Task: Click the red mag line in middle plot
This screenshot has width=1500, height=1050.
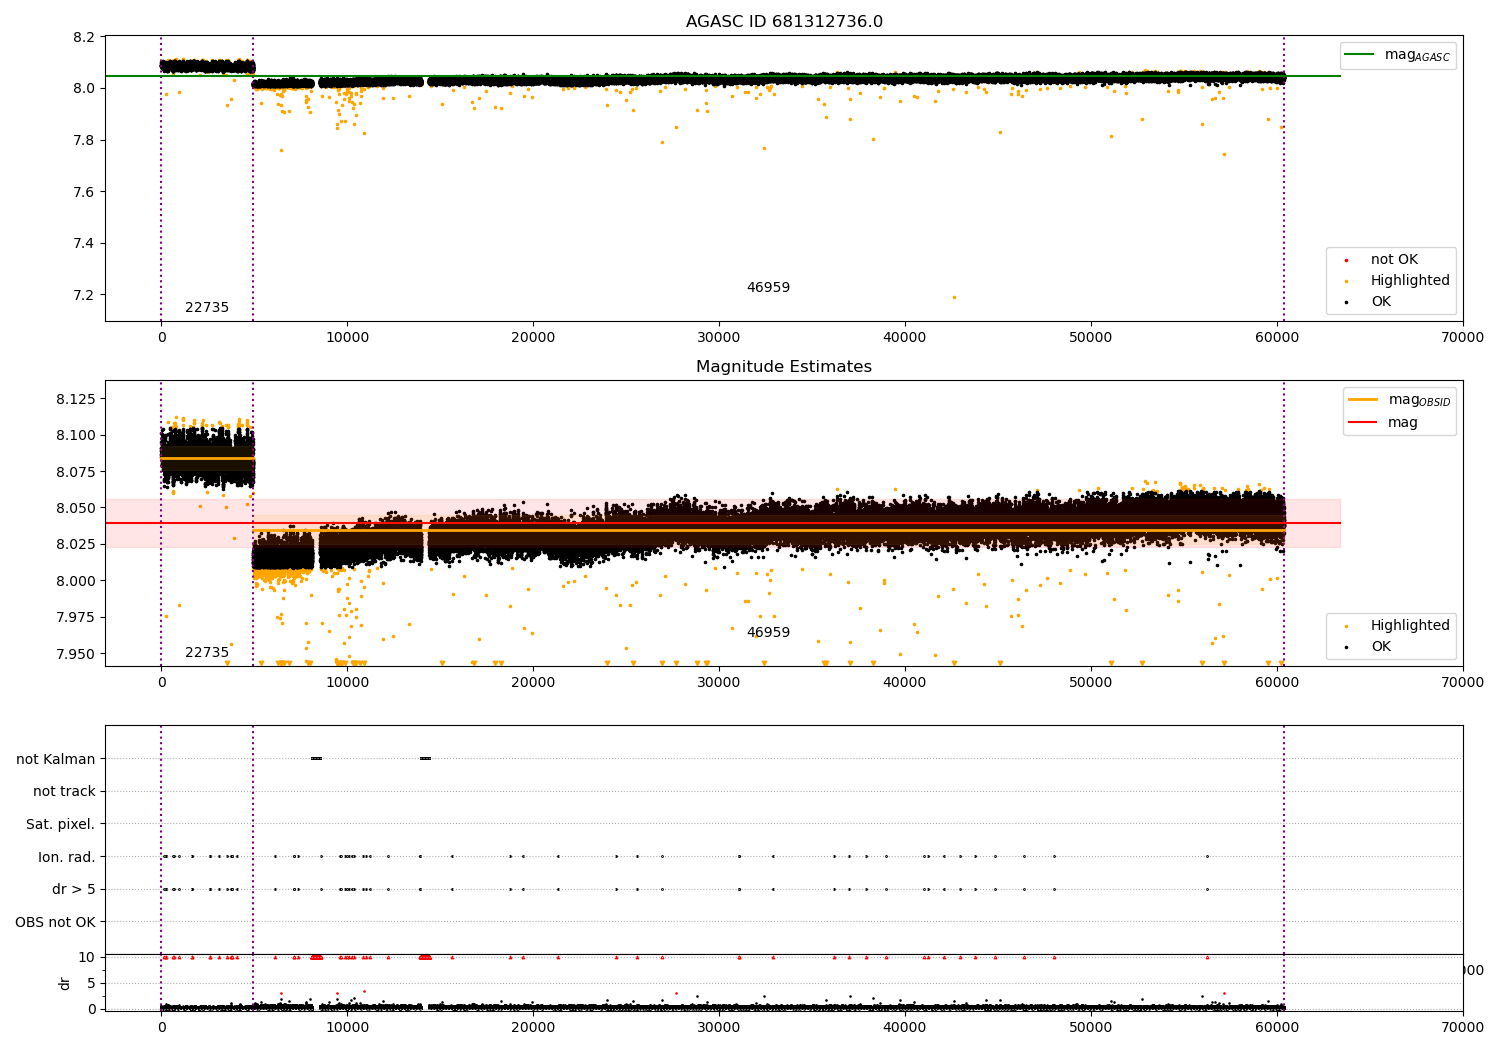Action: (x=722, y=523)
